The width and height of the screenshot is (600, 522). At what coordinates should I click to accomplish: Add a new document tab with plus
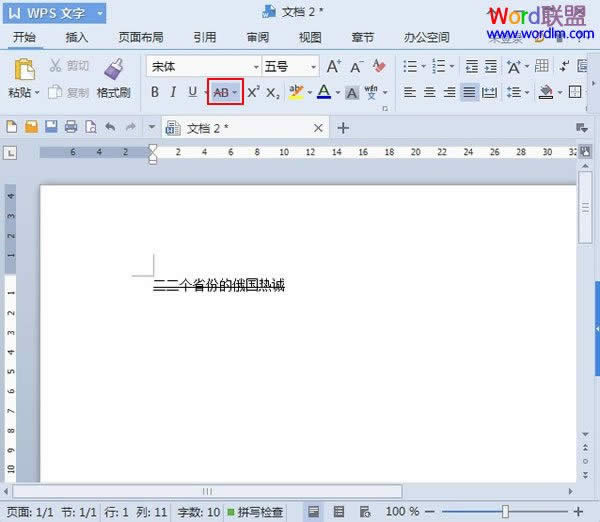(x=343, y=128)
